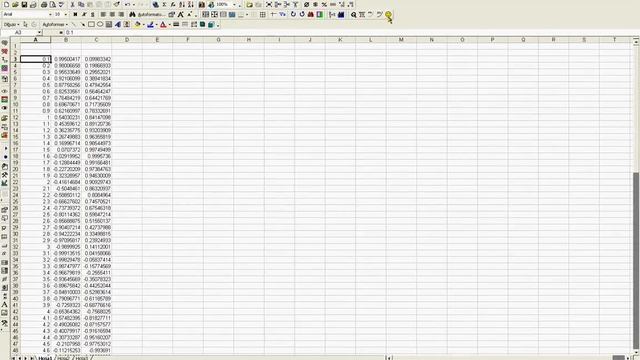
Task: Apply Percent Style with the % icon
Action: (x=324, y=4)
